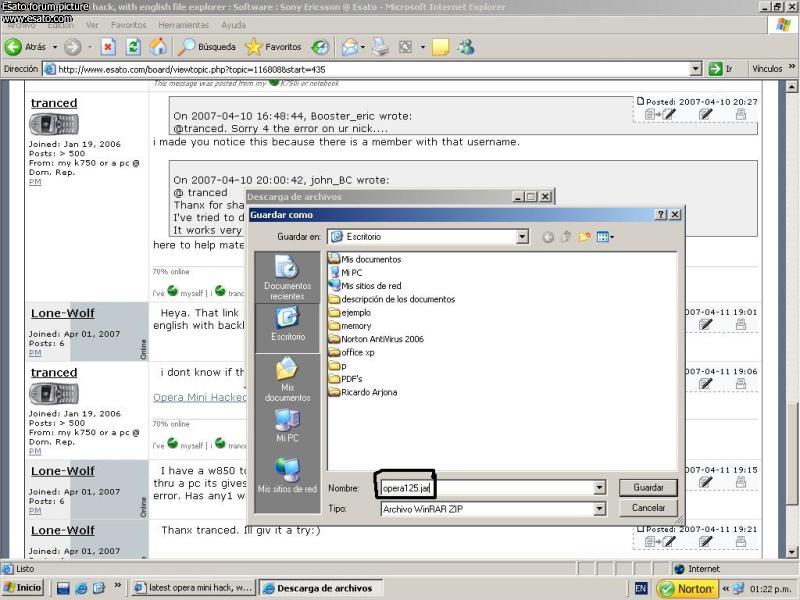Image resolution: width=800 pixels, height=600 pixels.
Task: Stop page loading with the red X icon
Action: point(108,47)
